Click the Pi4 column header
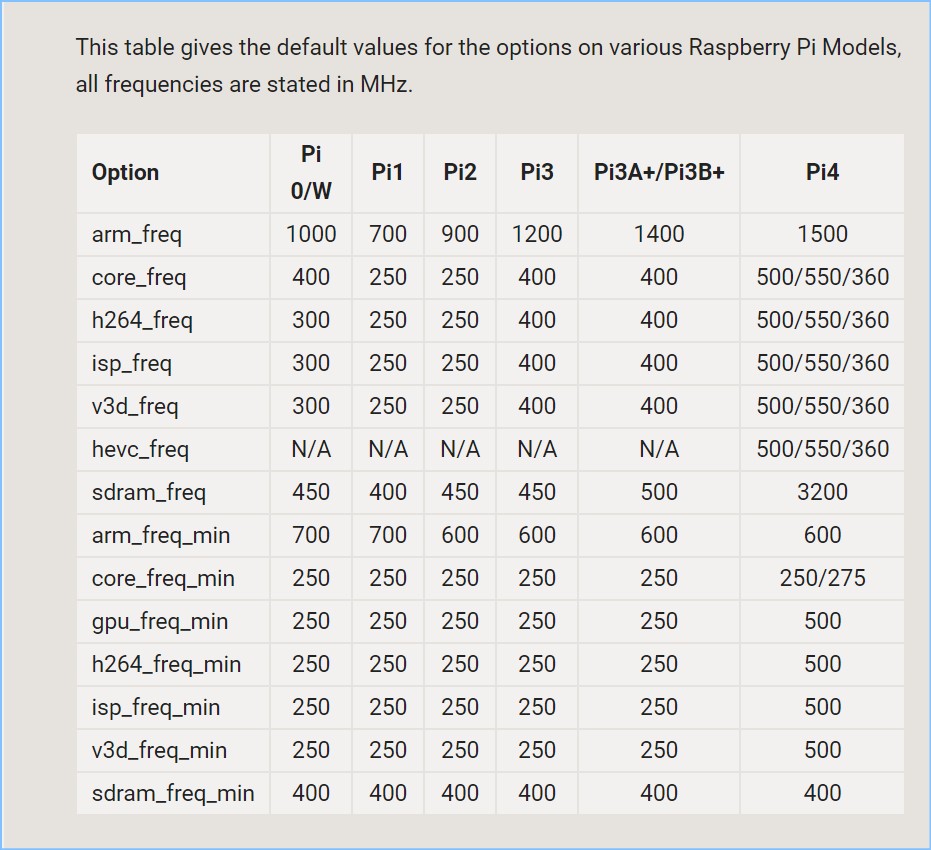931x850 pixels. click(822, 172)
